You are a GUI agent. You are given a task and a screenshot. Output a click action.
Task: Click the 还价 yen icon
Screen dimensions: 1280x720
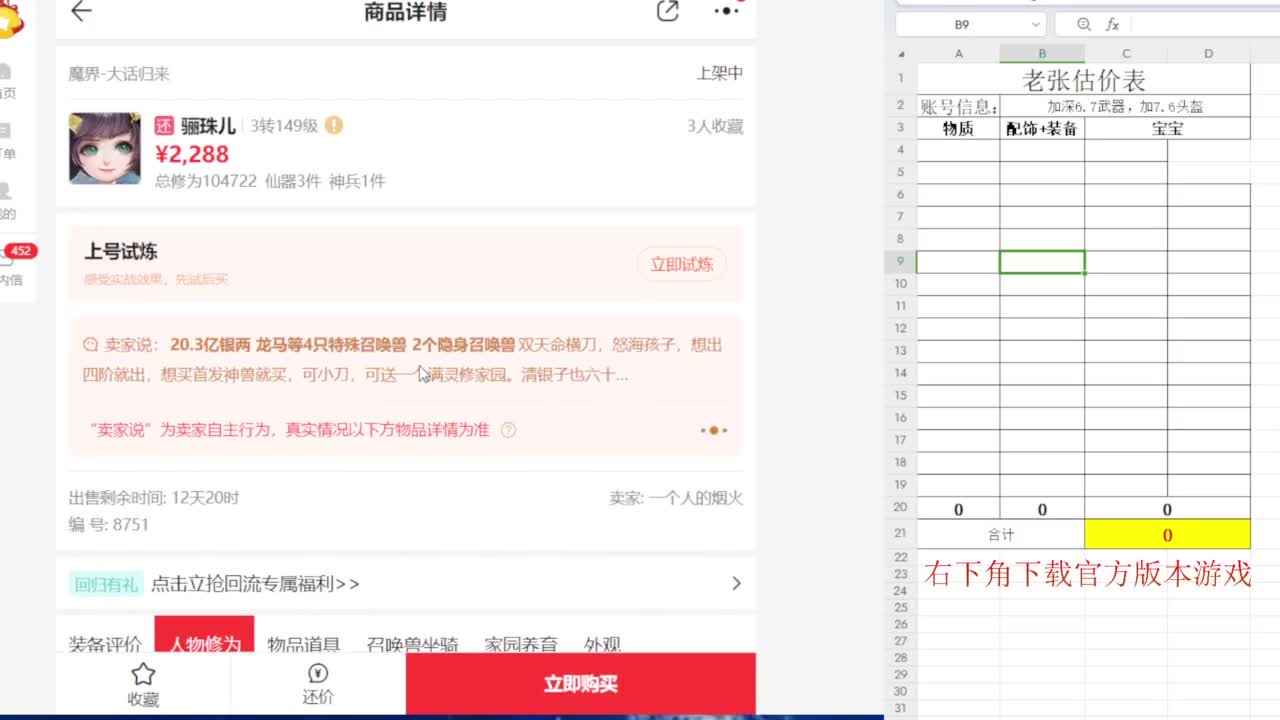pyautogui.click(x=318, y=673)
